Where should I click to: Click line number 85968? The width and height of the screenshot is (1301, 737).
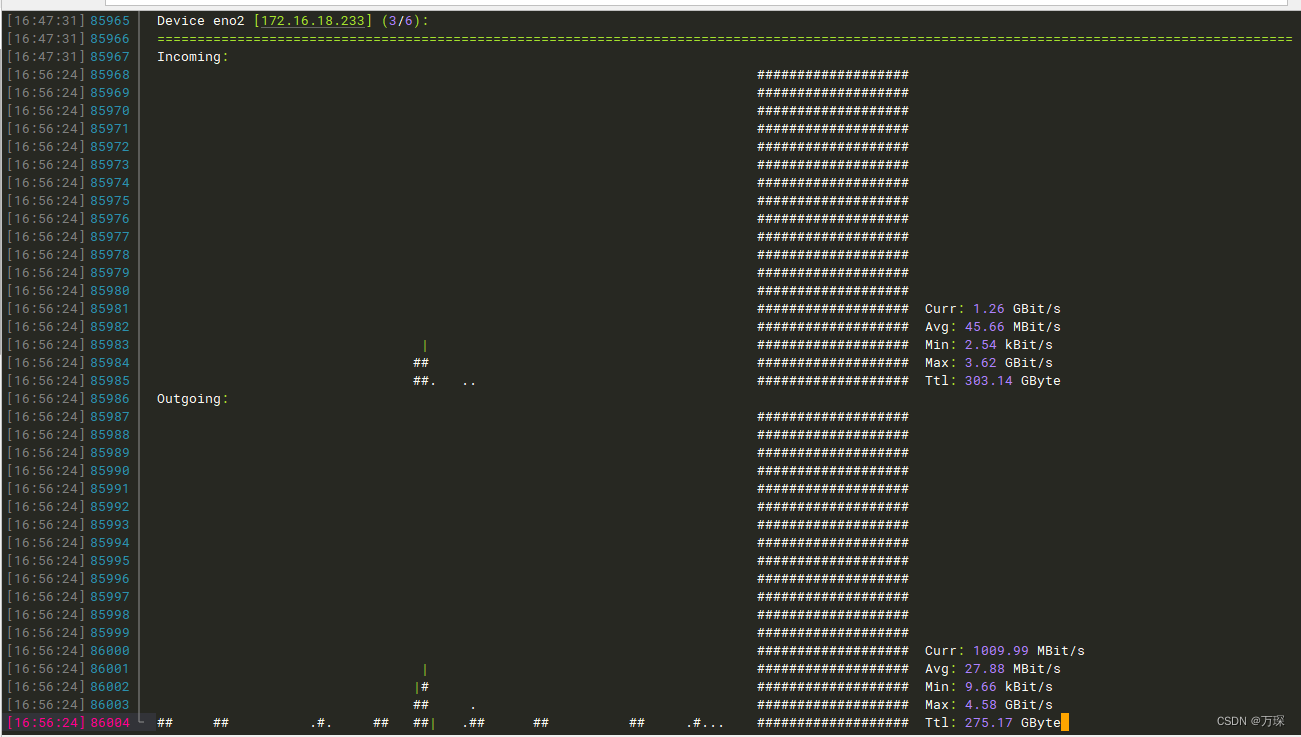click(x=110, y=75)
